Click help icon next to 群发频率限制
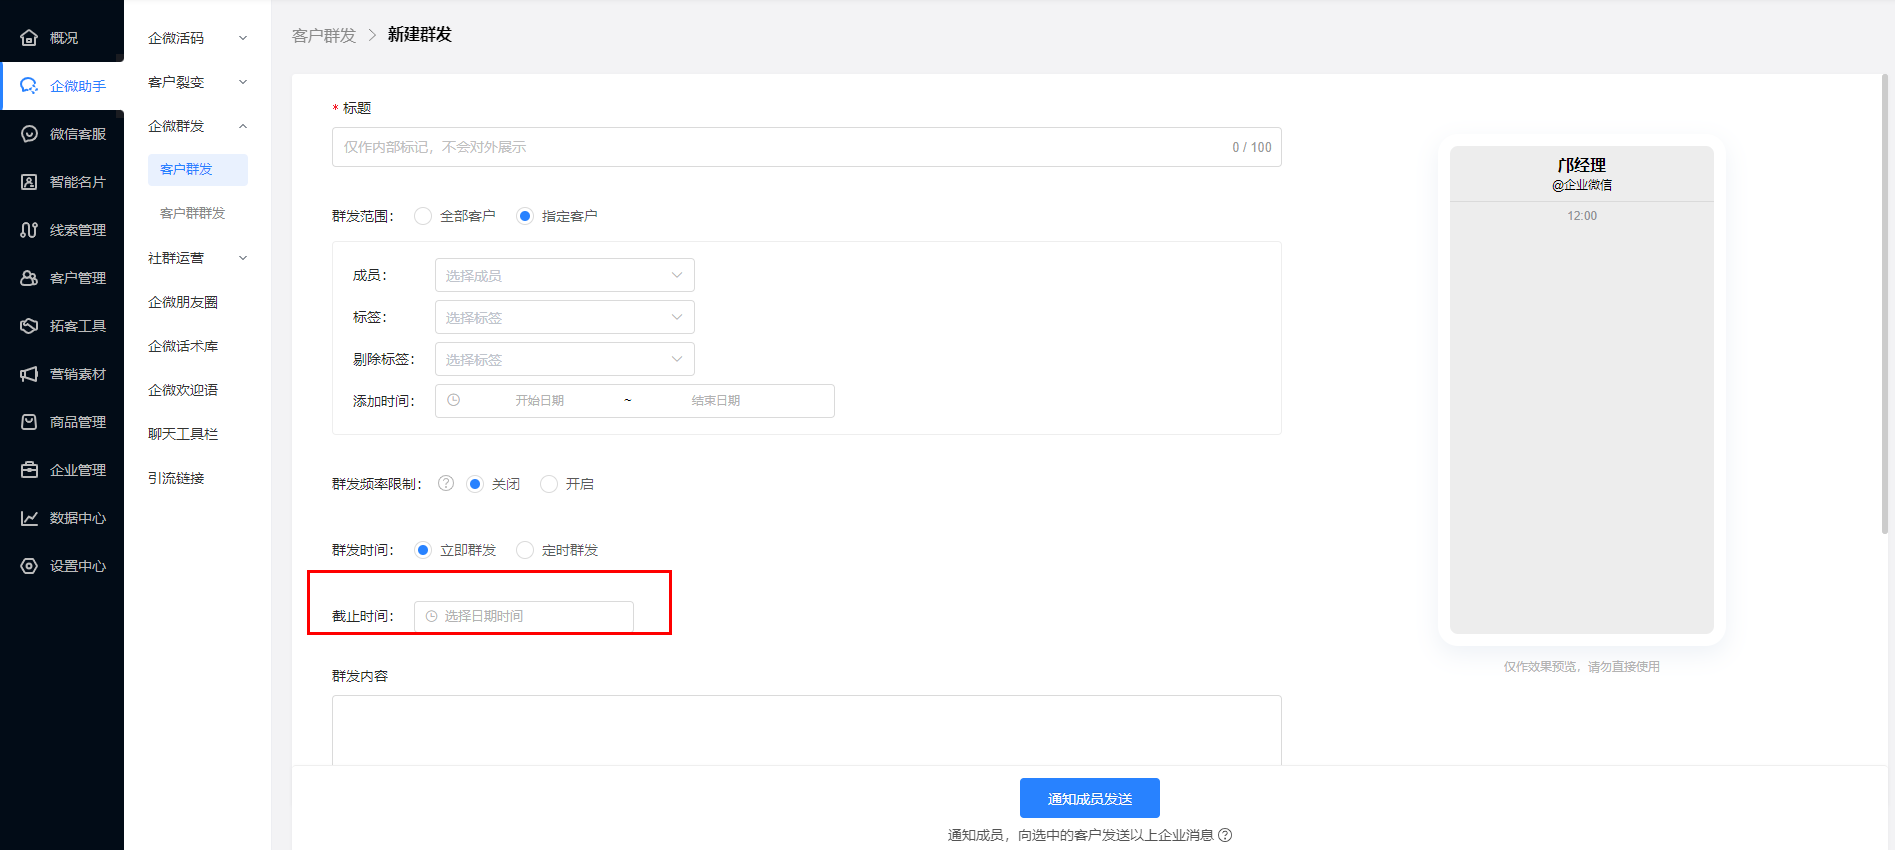 446,484
